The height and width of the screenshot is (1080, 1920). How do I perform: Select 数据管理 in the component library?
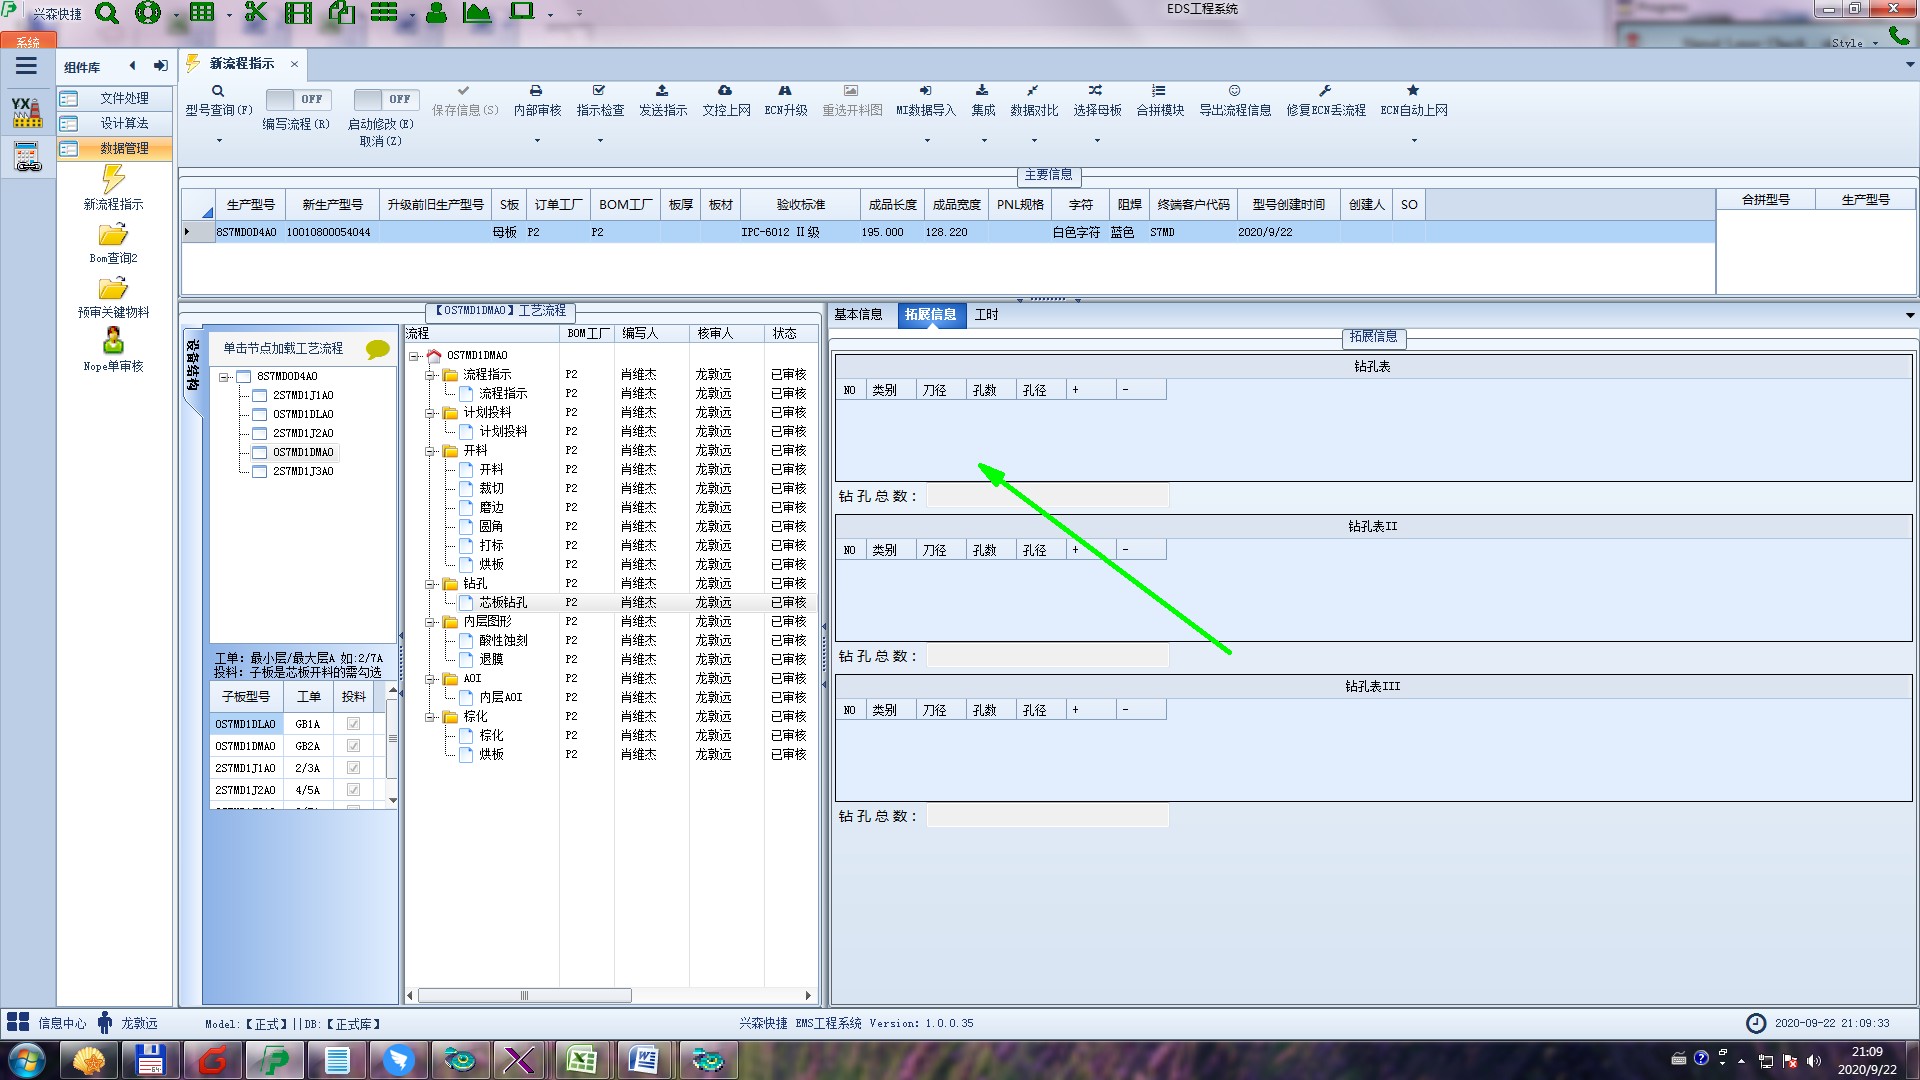124,148
